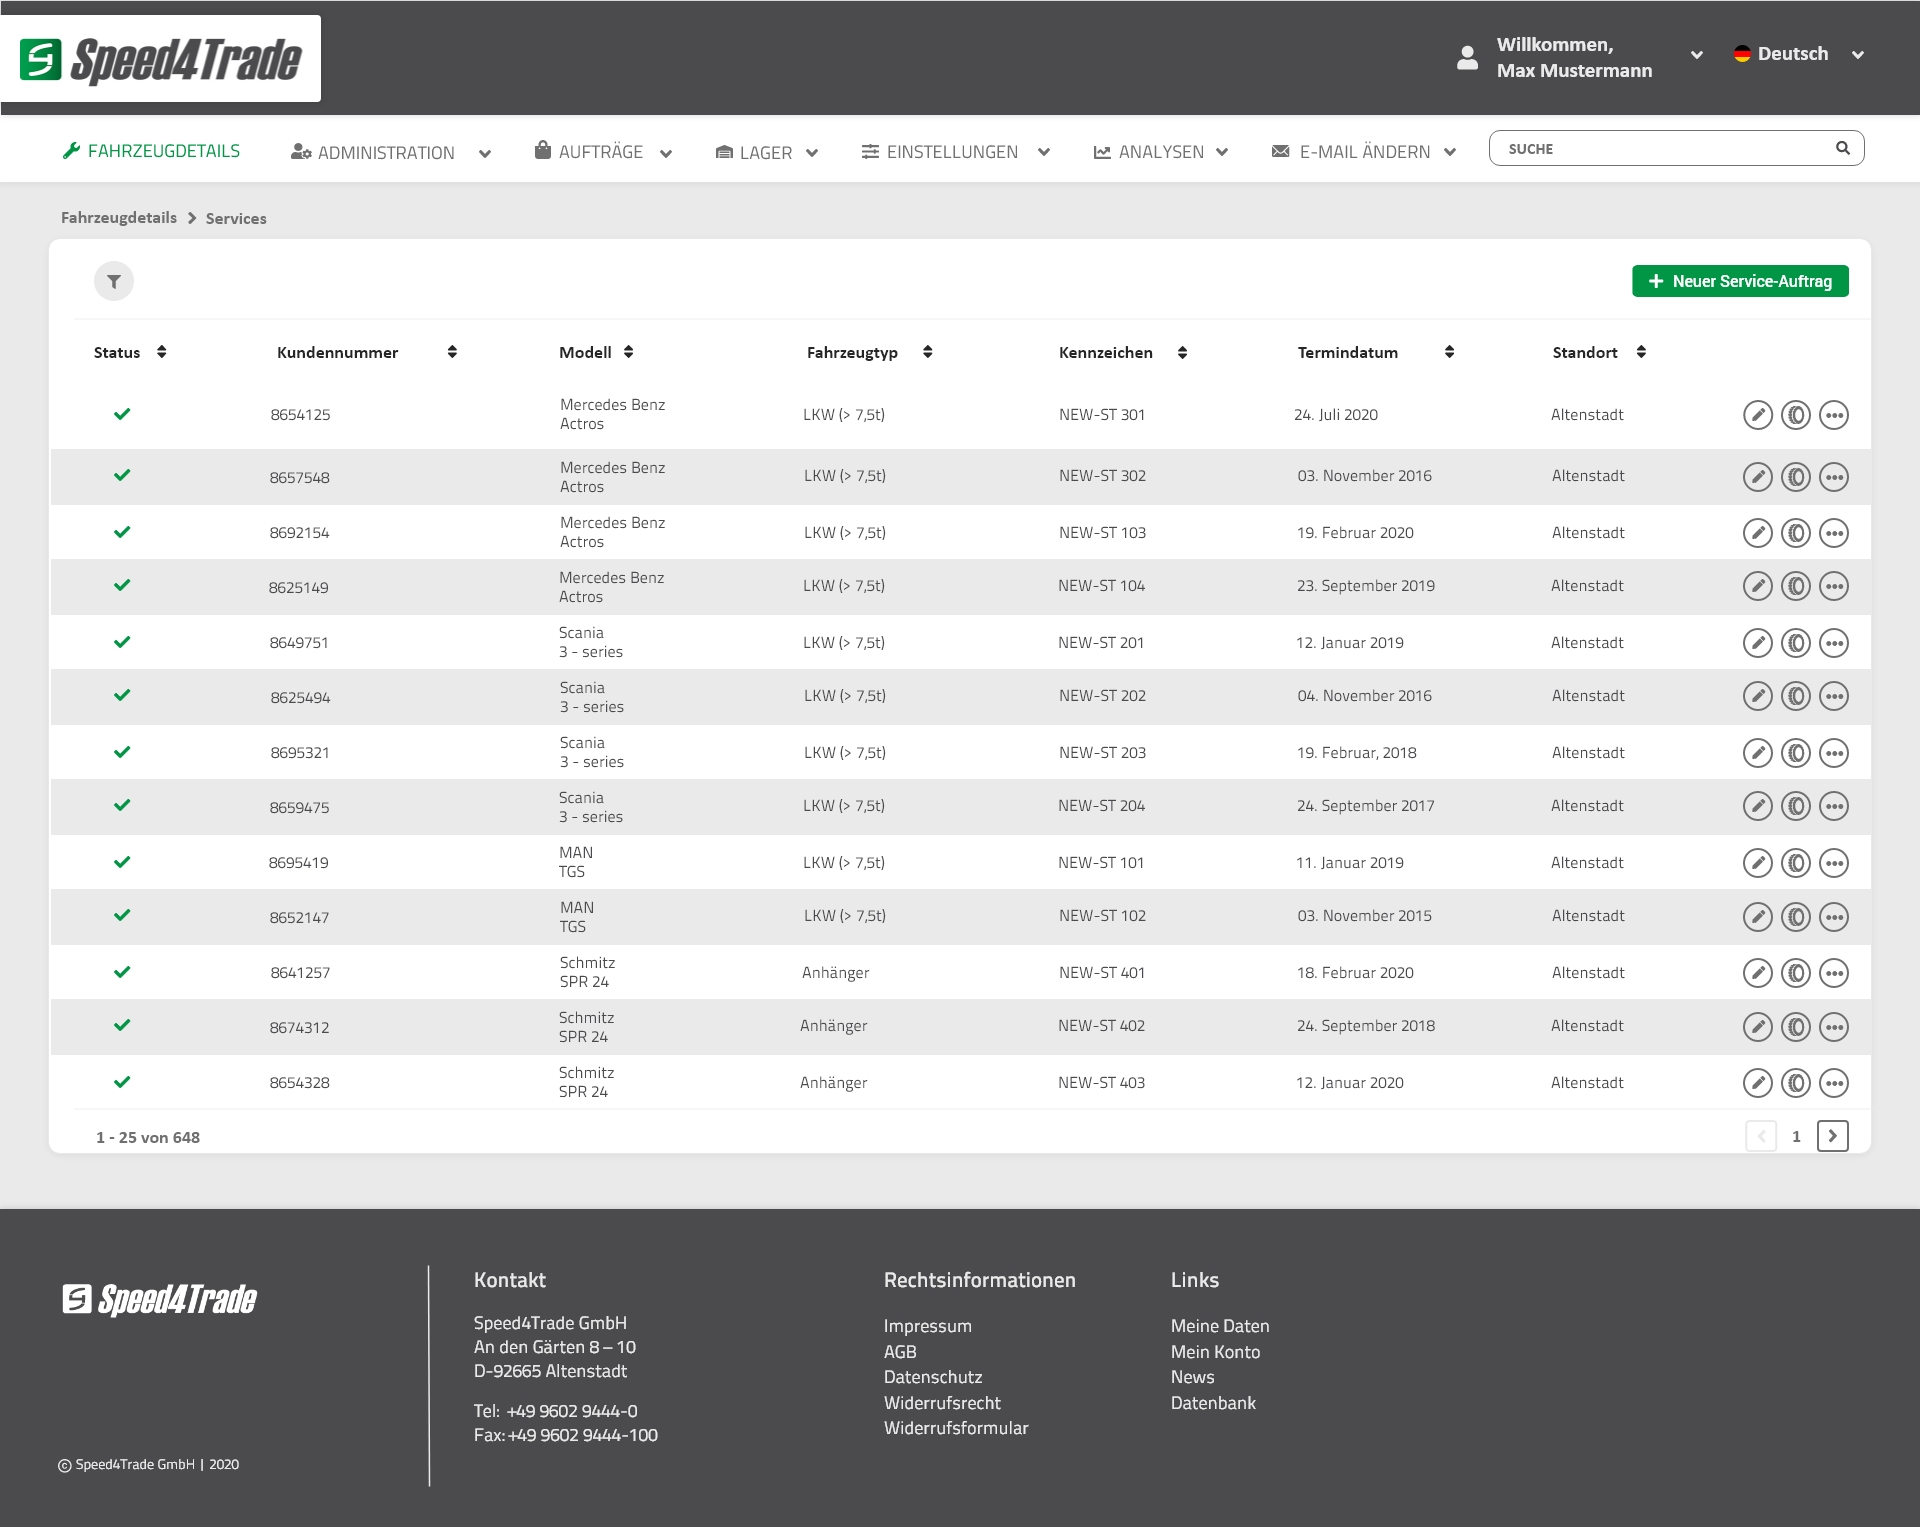Click the user profile icon in the header

point(1467,58)
